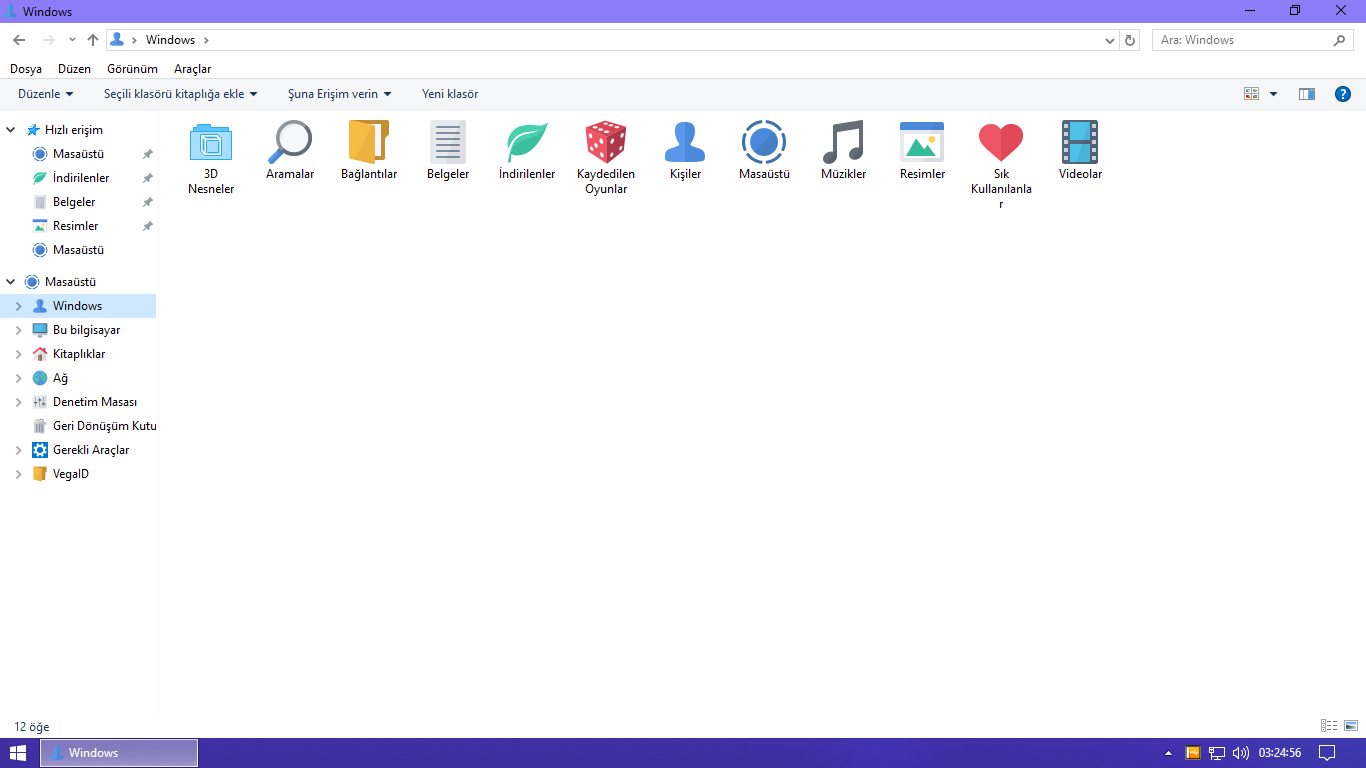This screenshot has width=1366, height=768.
Task: Create a new folder with Yeni klasör
Action: [450, 94]
